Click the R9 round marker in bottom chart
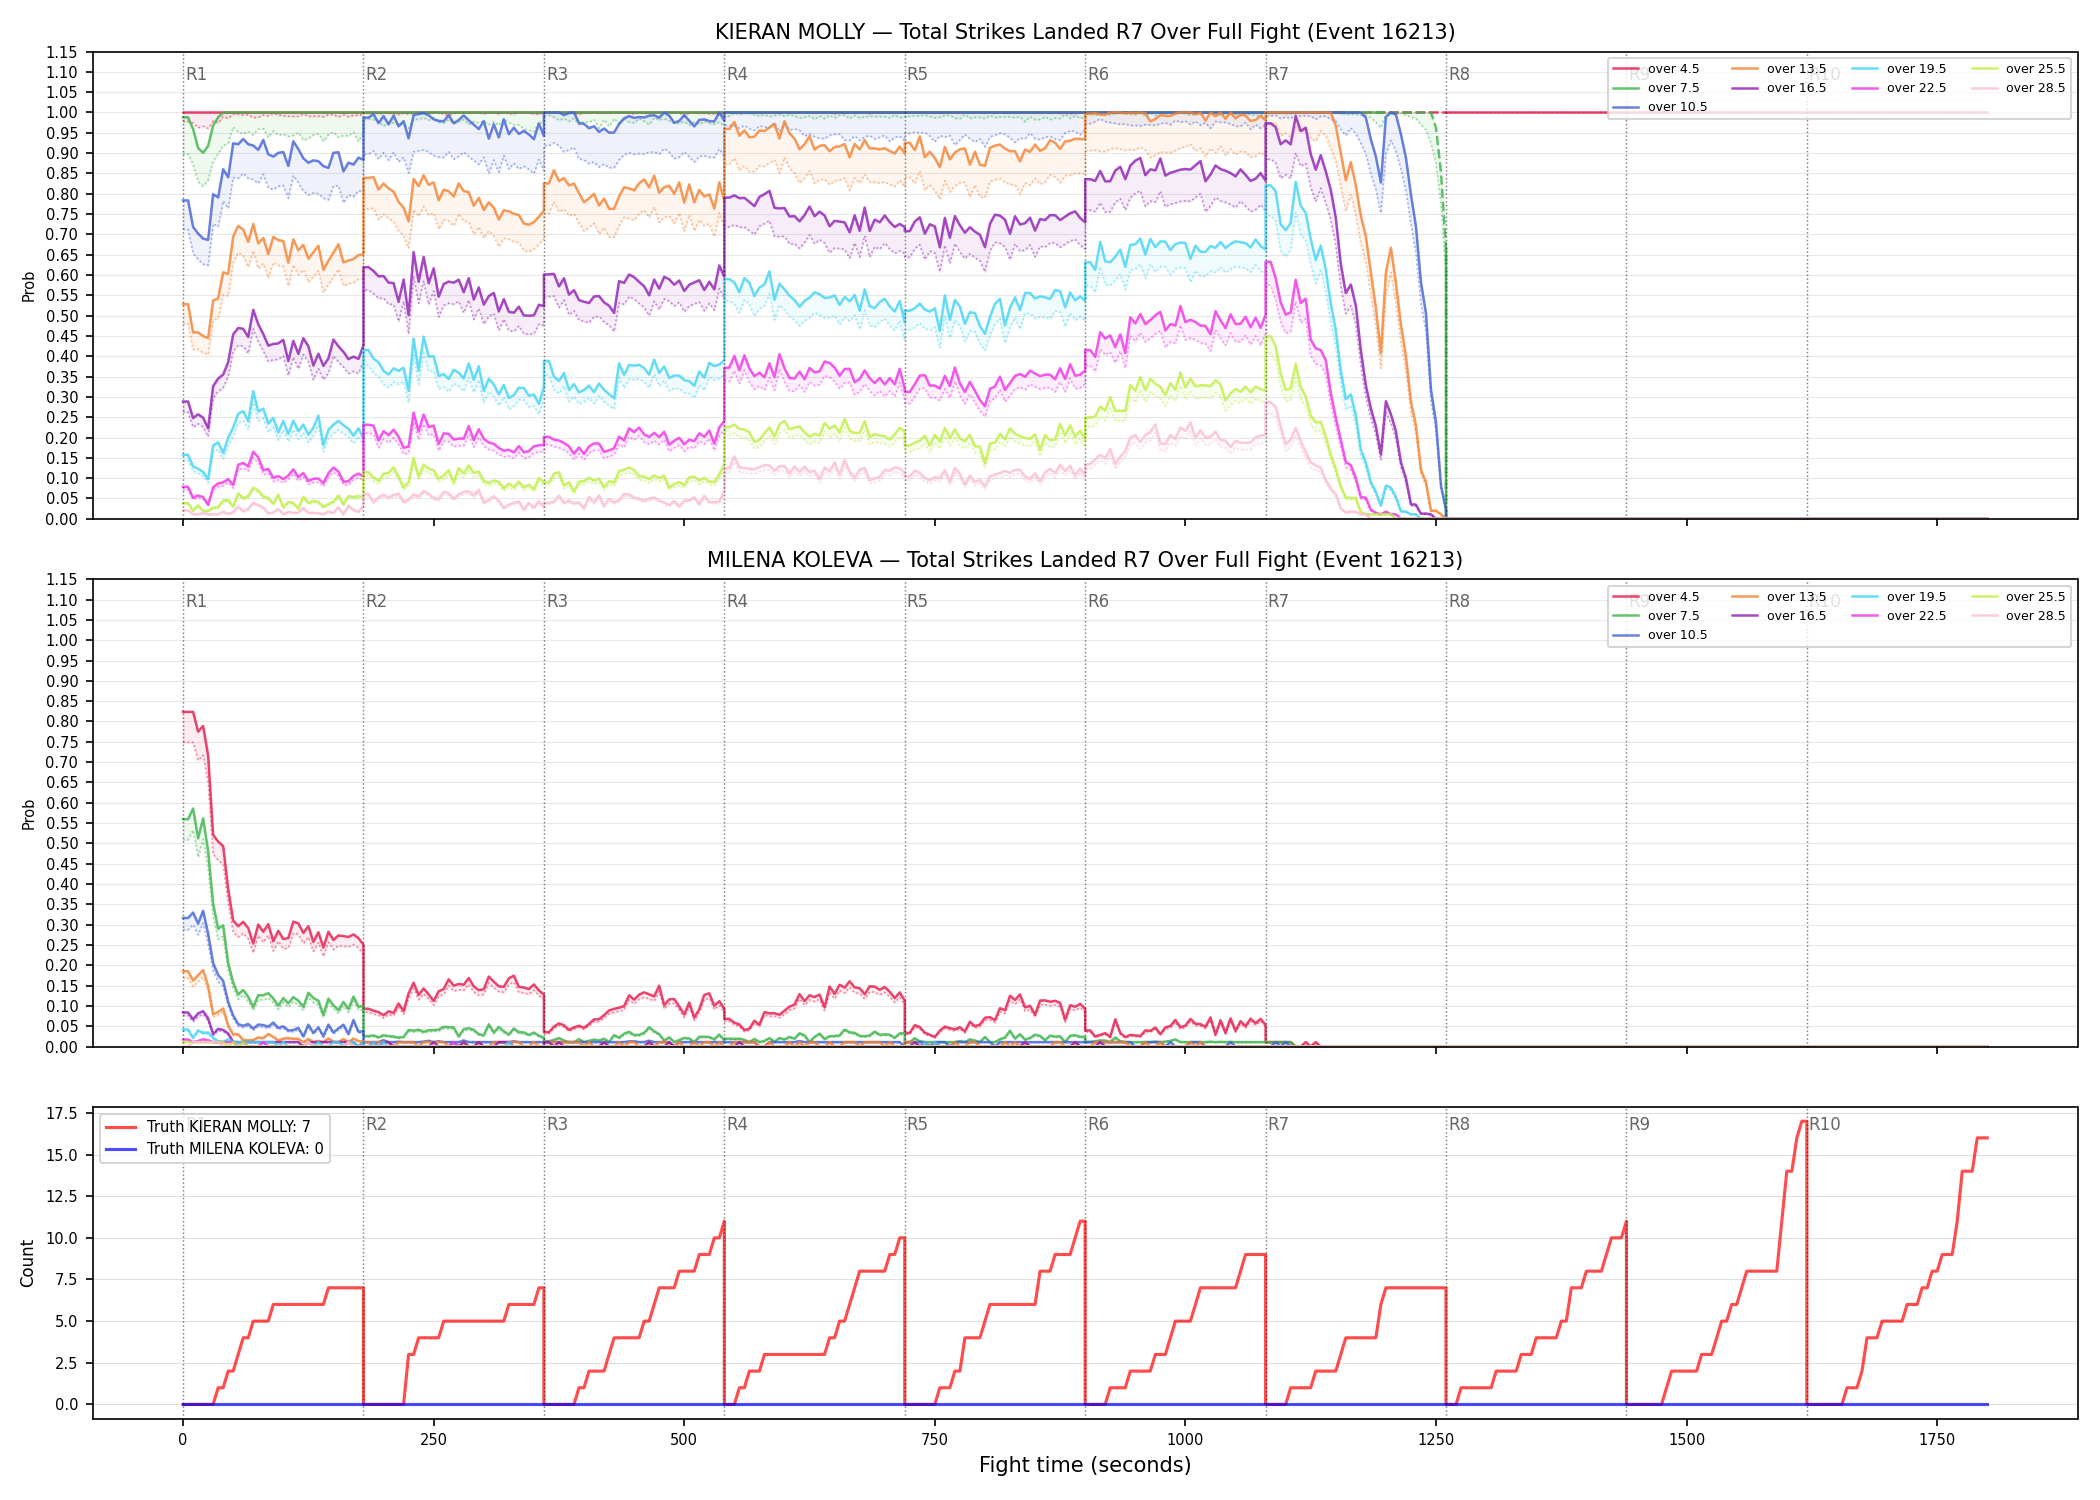This screenshot has height=1500, width=2100. point(1639,1124)
